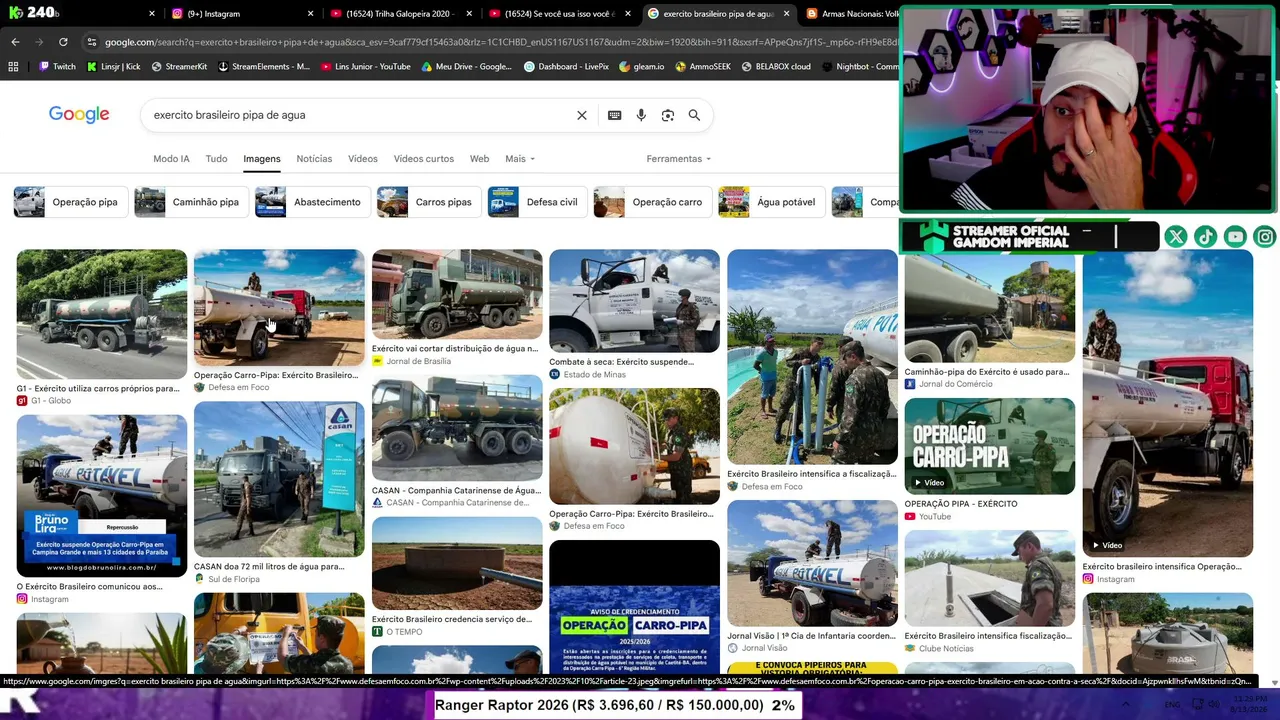Screen dimensions: 1280x720
Task: Click the 'G1 - Globo' source label
Action: [x=51, y=401]
